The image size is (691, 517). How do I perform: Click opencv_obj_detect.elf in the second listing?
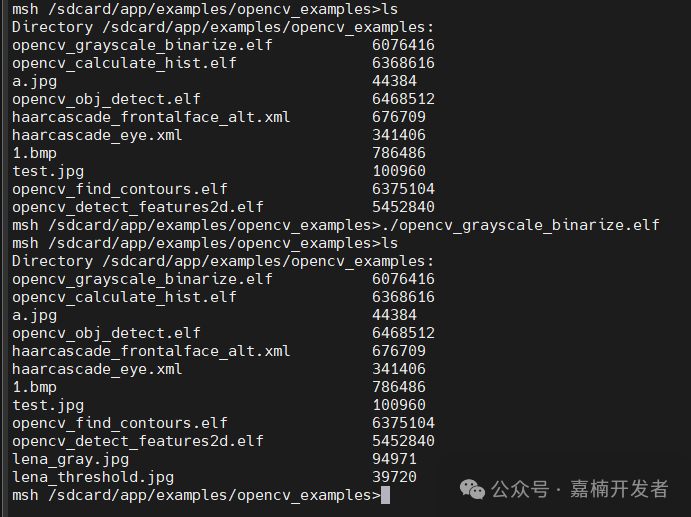pyautogui.click(x=106, y=333)
